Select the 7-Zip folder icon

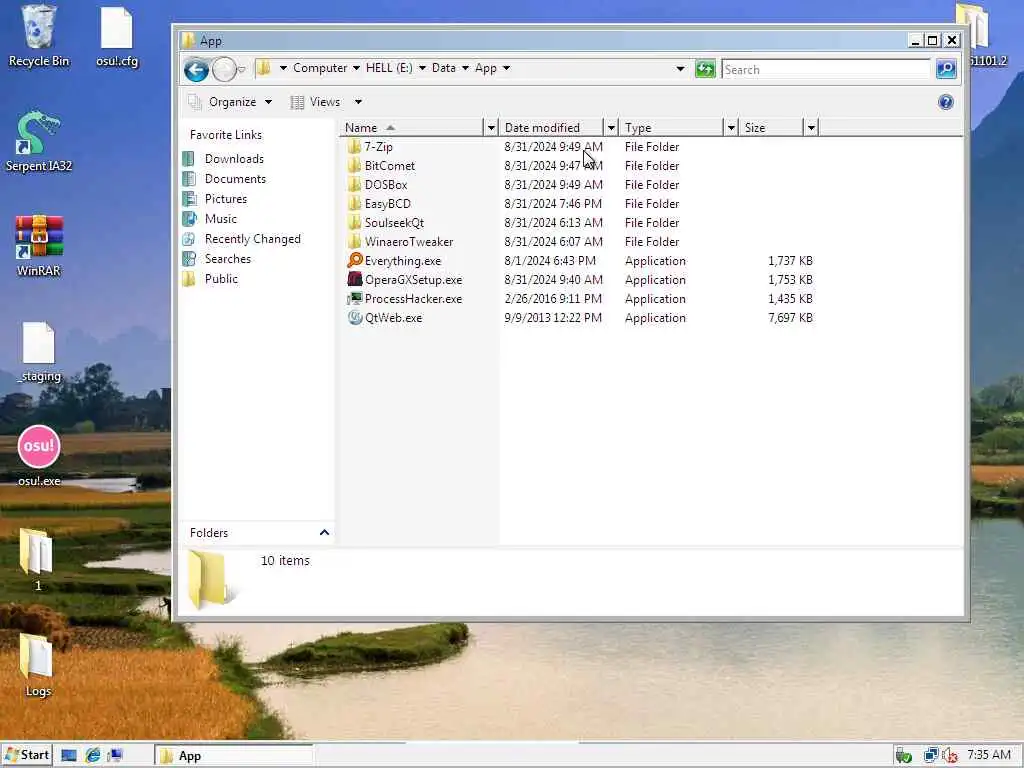coord(354,146)
